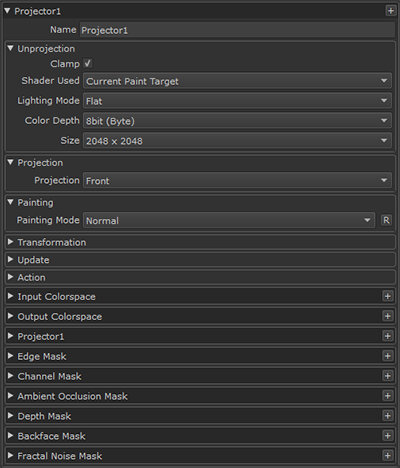Screen dimensions: 400x468
Task: Collapse the Unprojection section
Action: point(10,49)
